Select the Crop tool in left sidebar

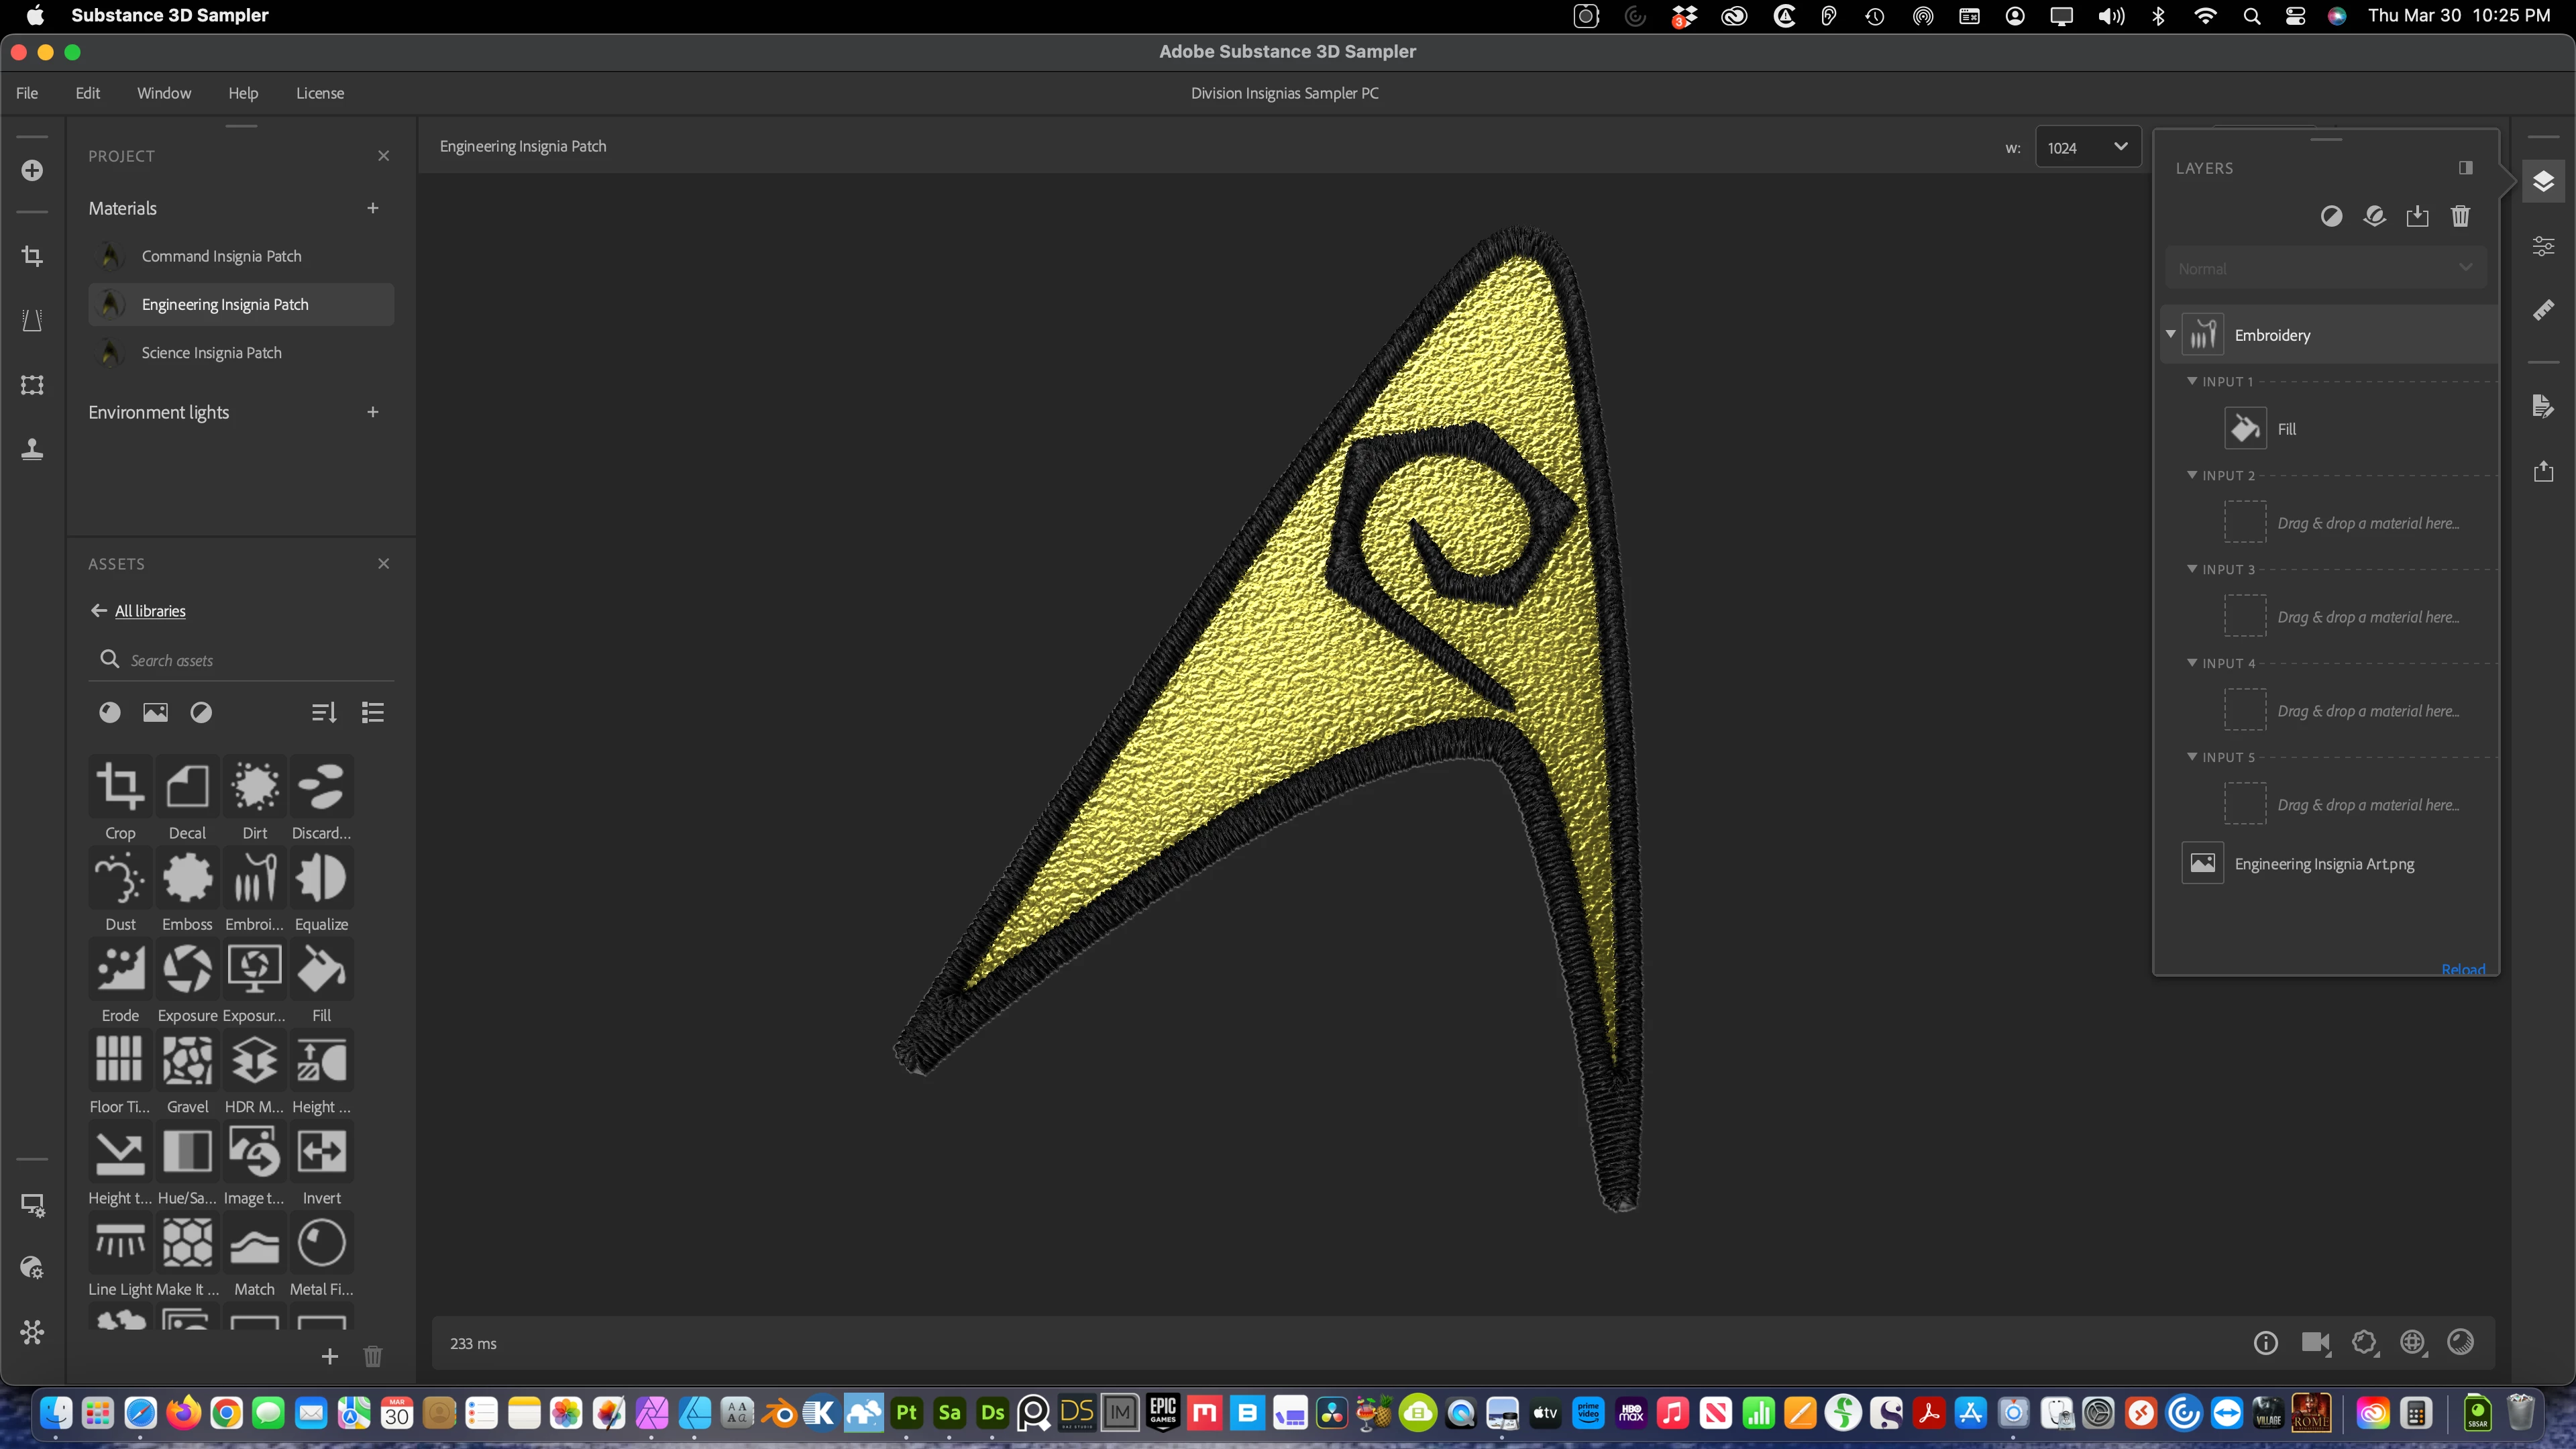(x=32, y=257)
